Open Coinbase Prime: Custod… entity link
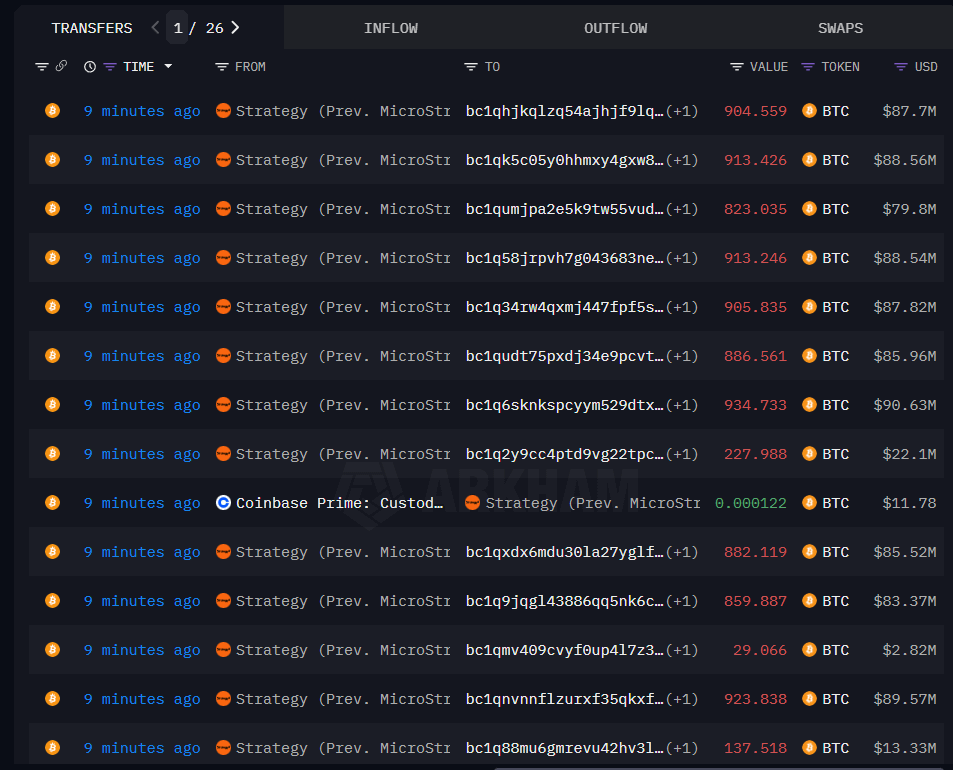Viewport: 953px width, 770px height. (339, 503)
